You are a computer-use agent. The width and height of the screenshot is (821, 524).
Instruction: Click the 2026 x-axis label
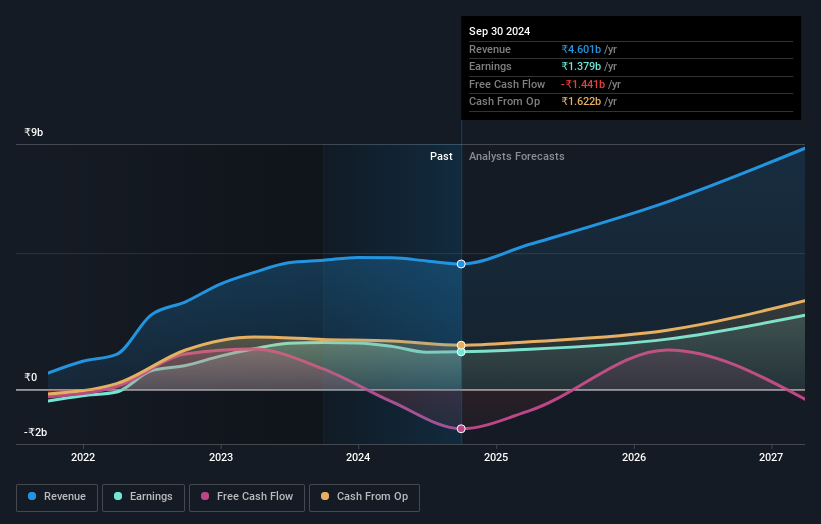634,457
